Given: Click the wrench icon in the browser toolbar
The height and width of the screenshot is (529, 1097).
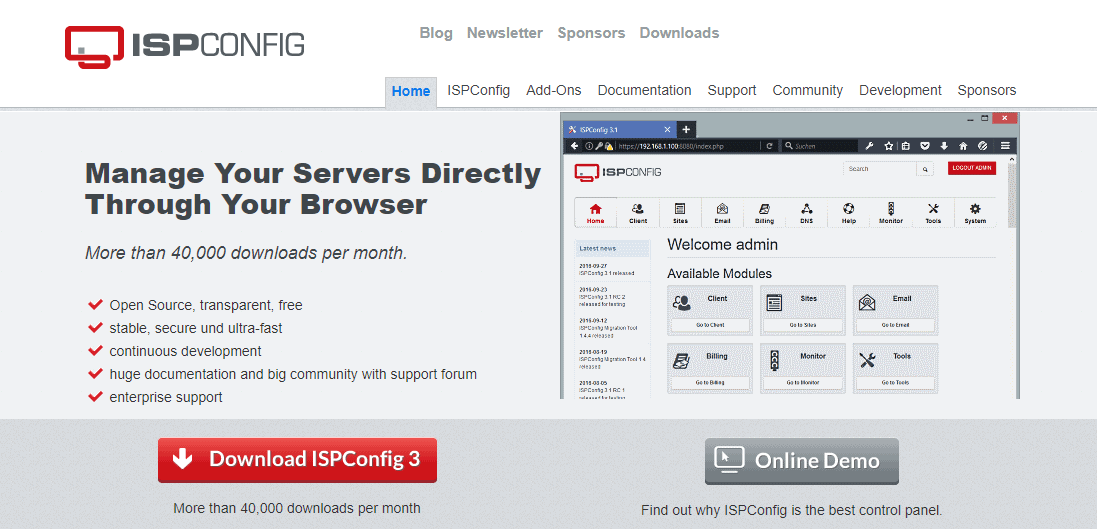Looking at the screenshot, I should pyautogui.click(x=869, y=146).
